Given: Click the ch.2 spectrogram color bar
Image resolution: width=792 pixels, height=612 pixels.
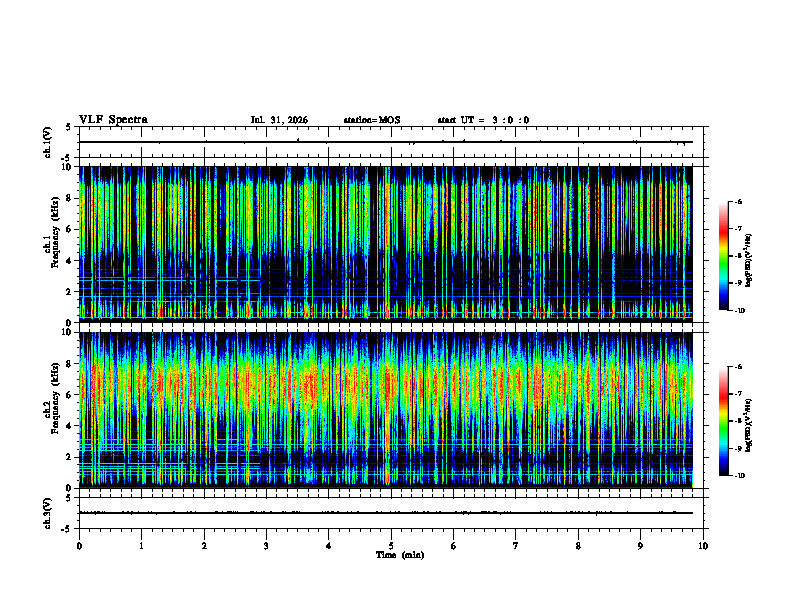Looking at the screenshot, I should [x=724, y=421].
